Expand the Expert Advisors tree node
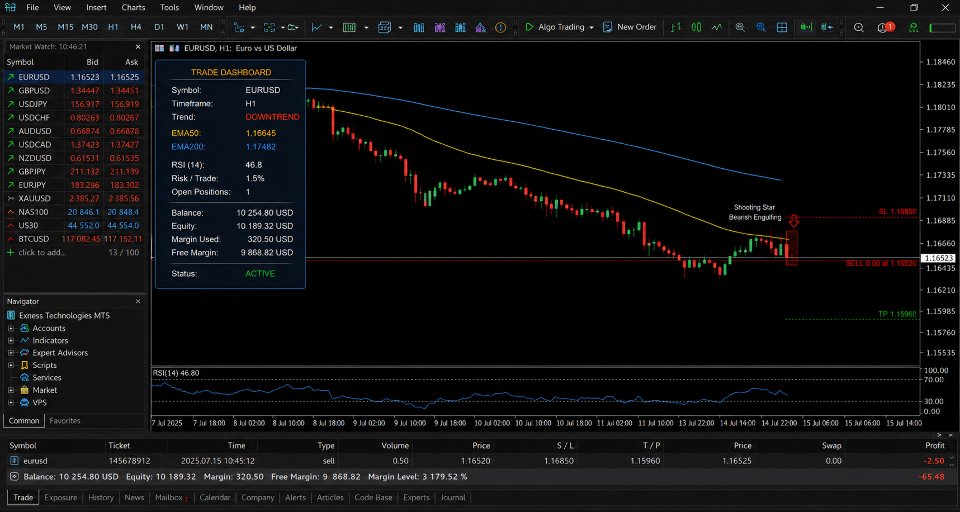The image size is (960, 512). click(x=10, y=353)
